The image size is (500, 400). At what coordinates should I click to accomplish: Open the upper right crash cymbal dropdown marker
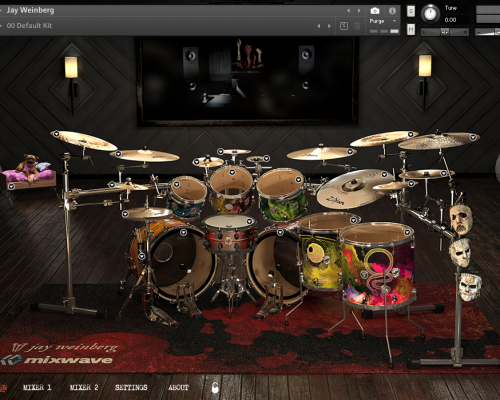click(411, 134)
